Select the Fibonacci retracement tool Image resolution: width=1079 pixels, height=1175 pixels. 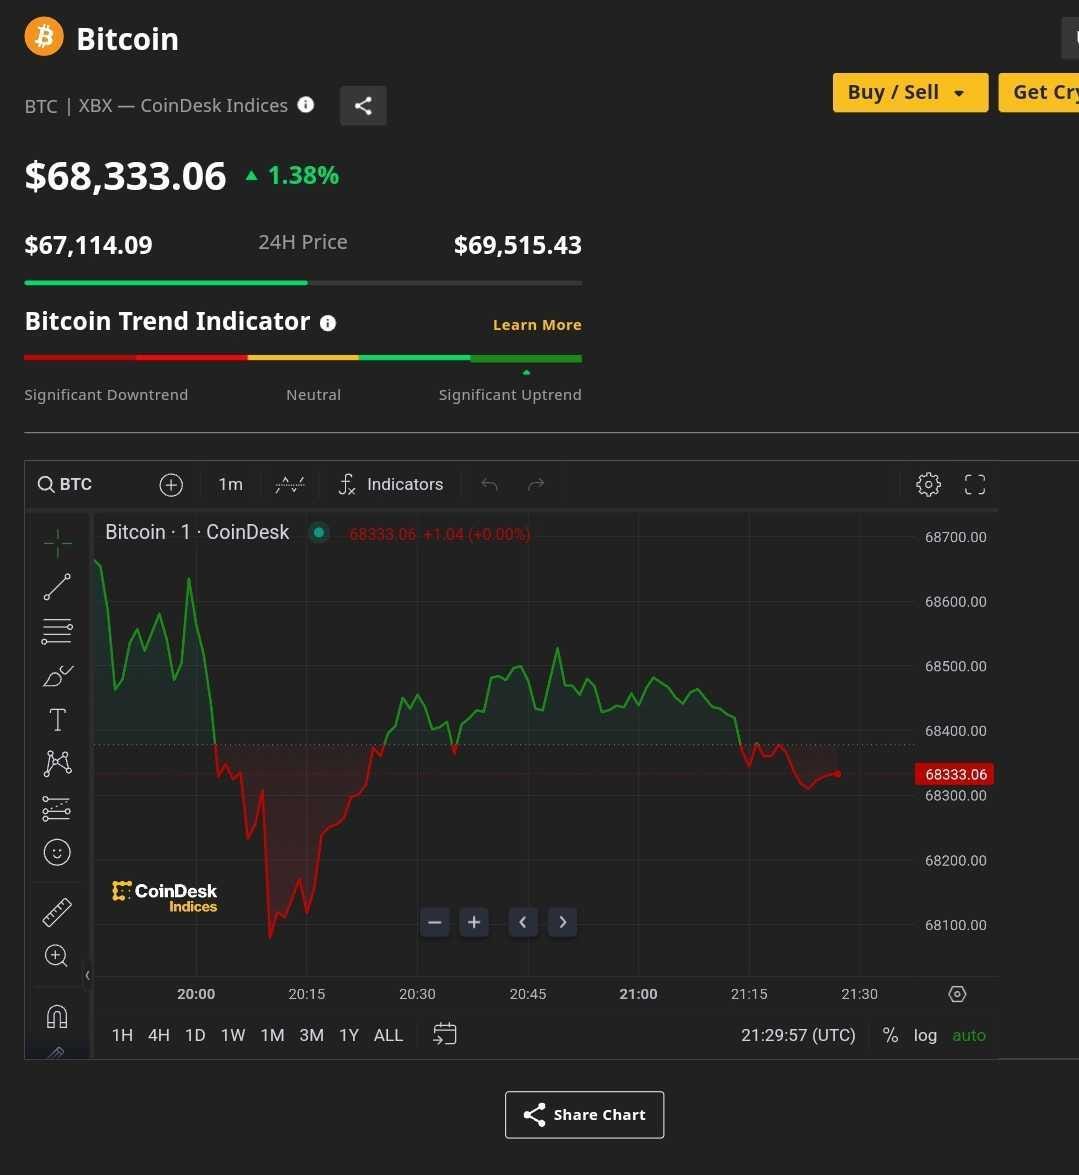[x=58, y=632]
